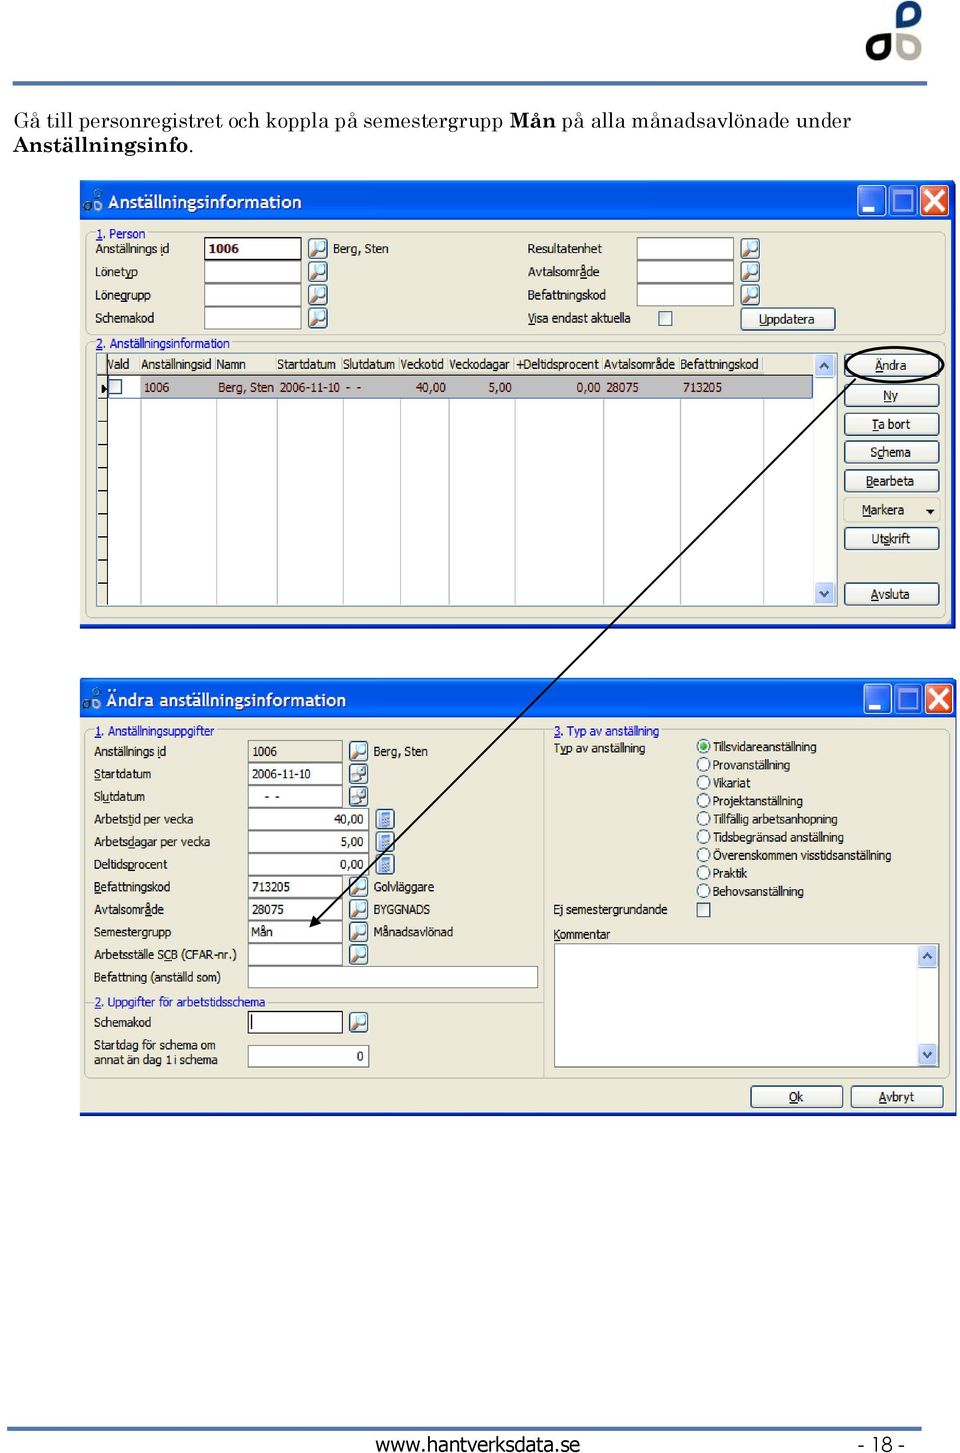Click the Befattning (anställd som) field
The image size is (960, 1453).
pos(393,977)
